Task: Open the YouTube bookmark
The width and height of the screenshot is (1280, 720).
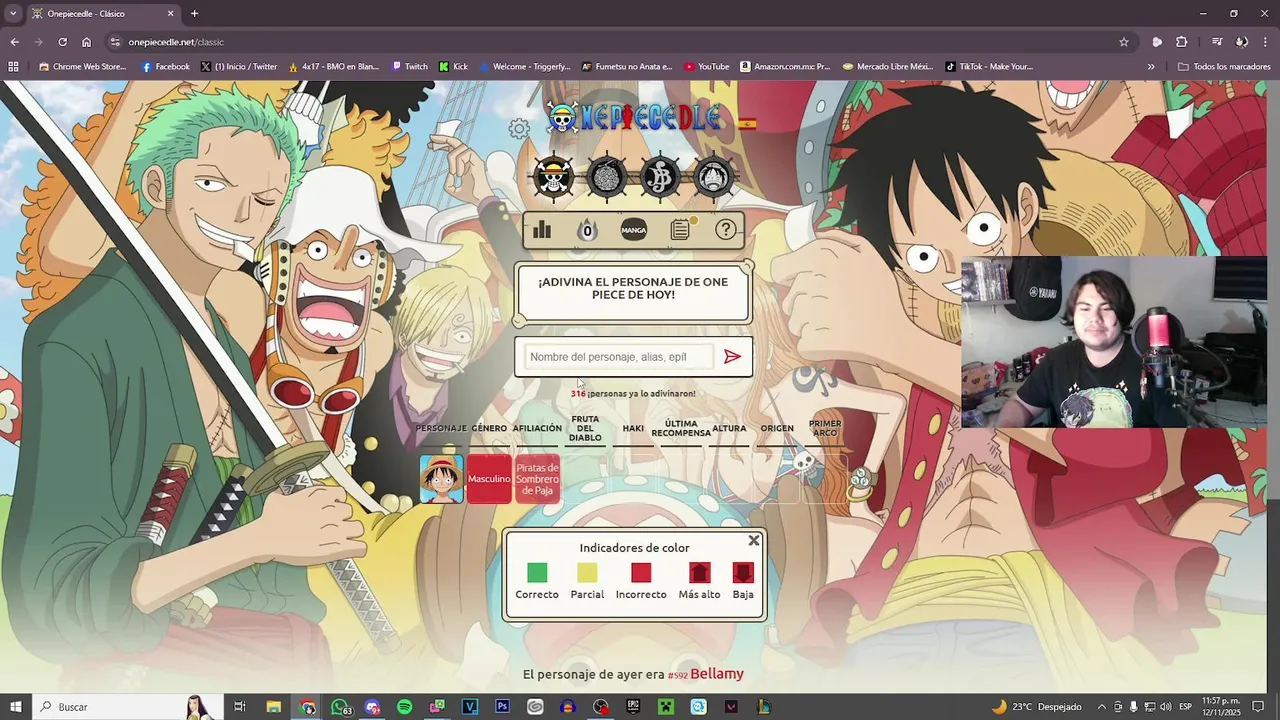Action: pos(706,67)
